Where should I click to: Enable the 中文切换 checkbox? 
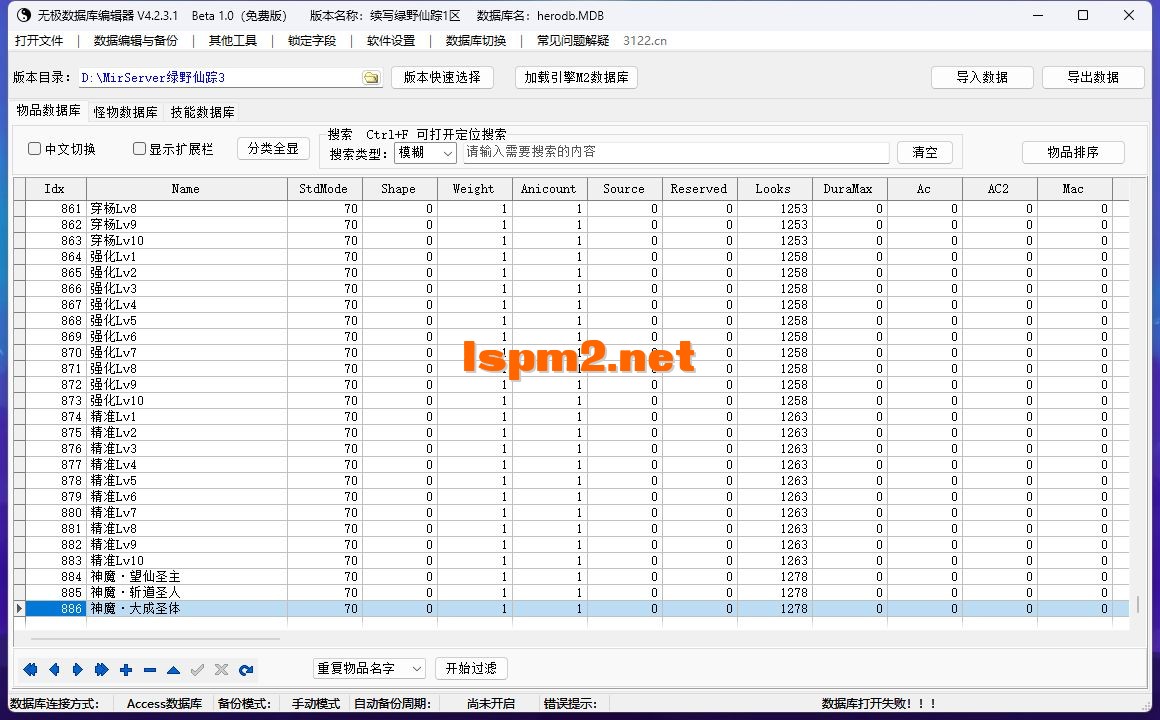[35, 148]
